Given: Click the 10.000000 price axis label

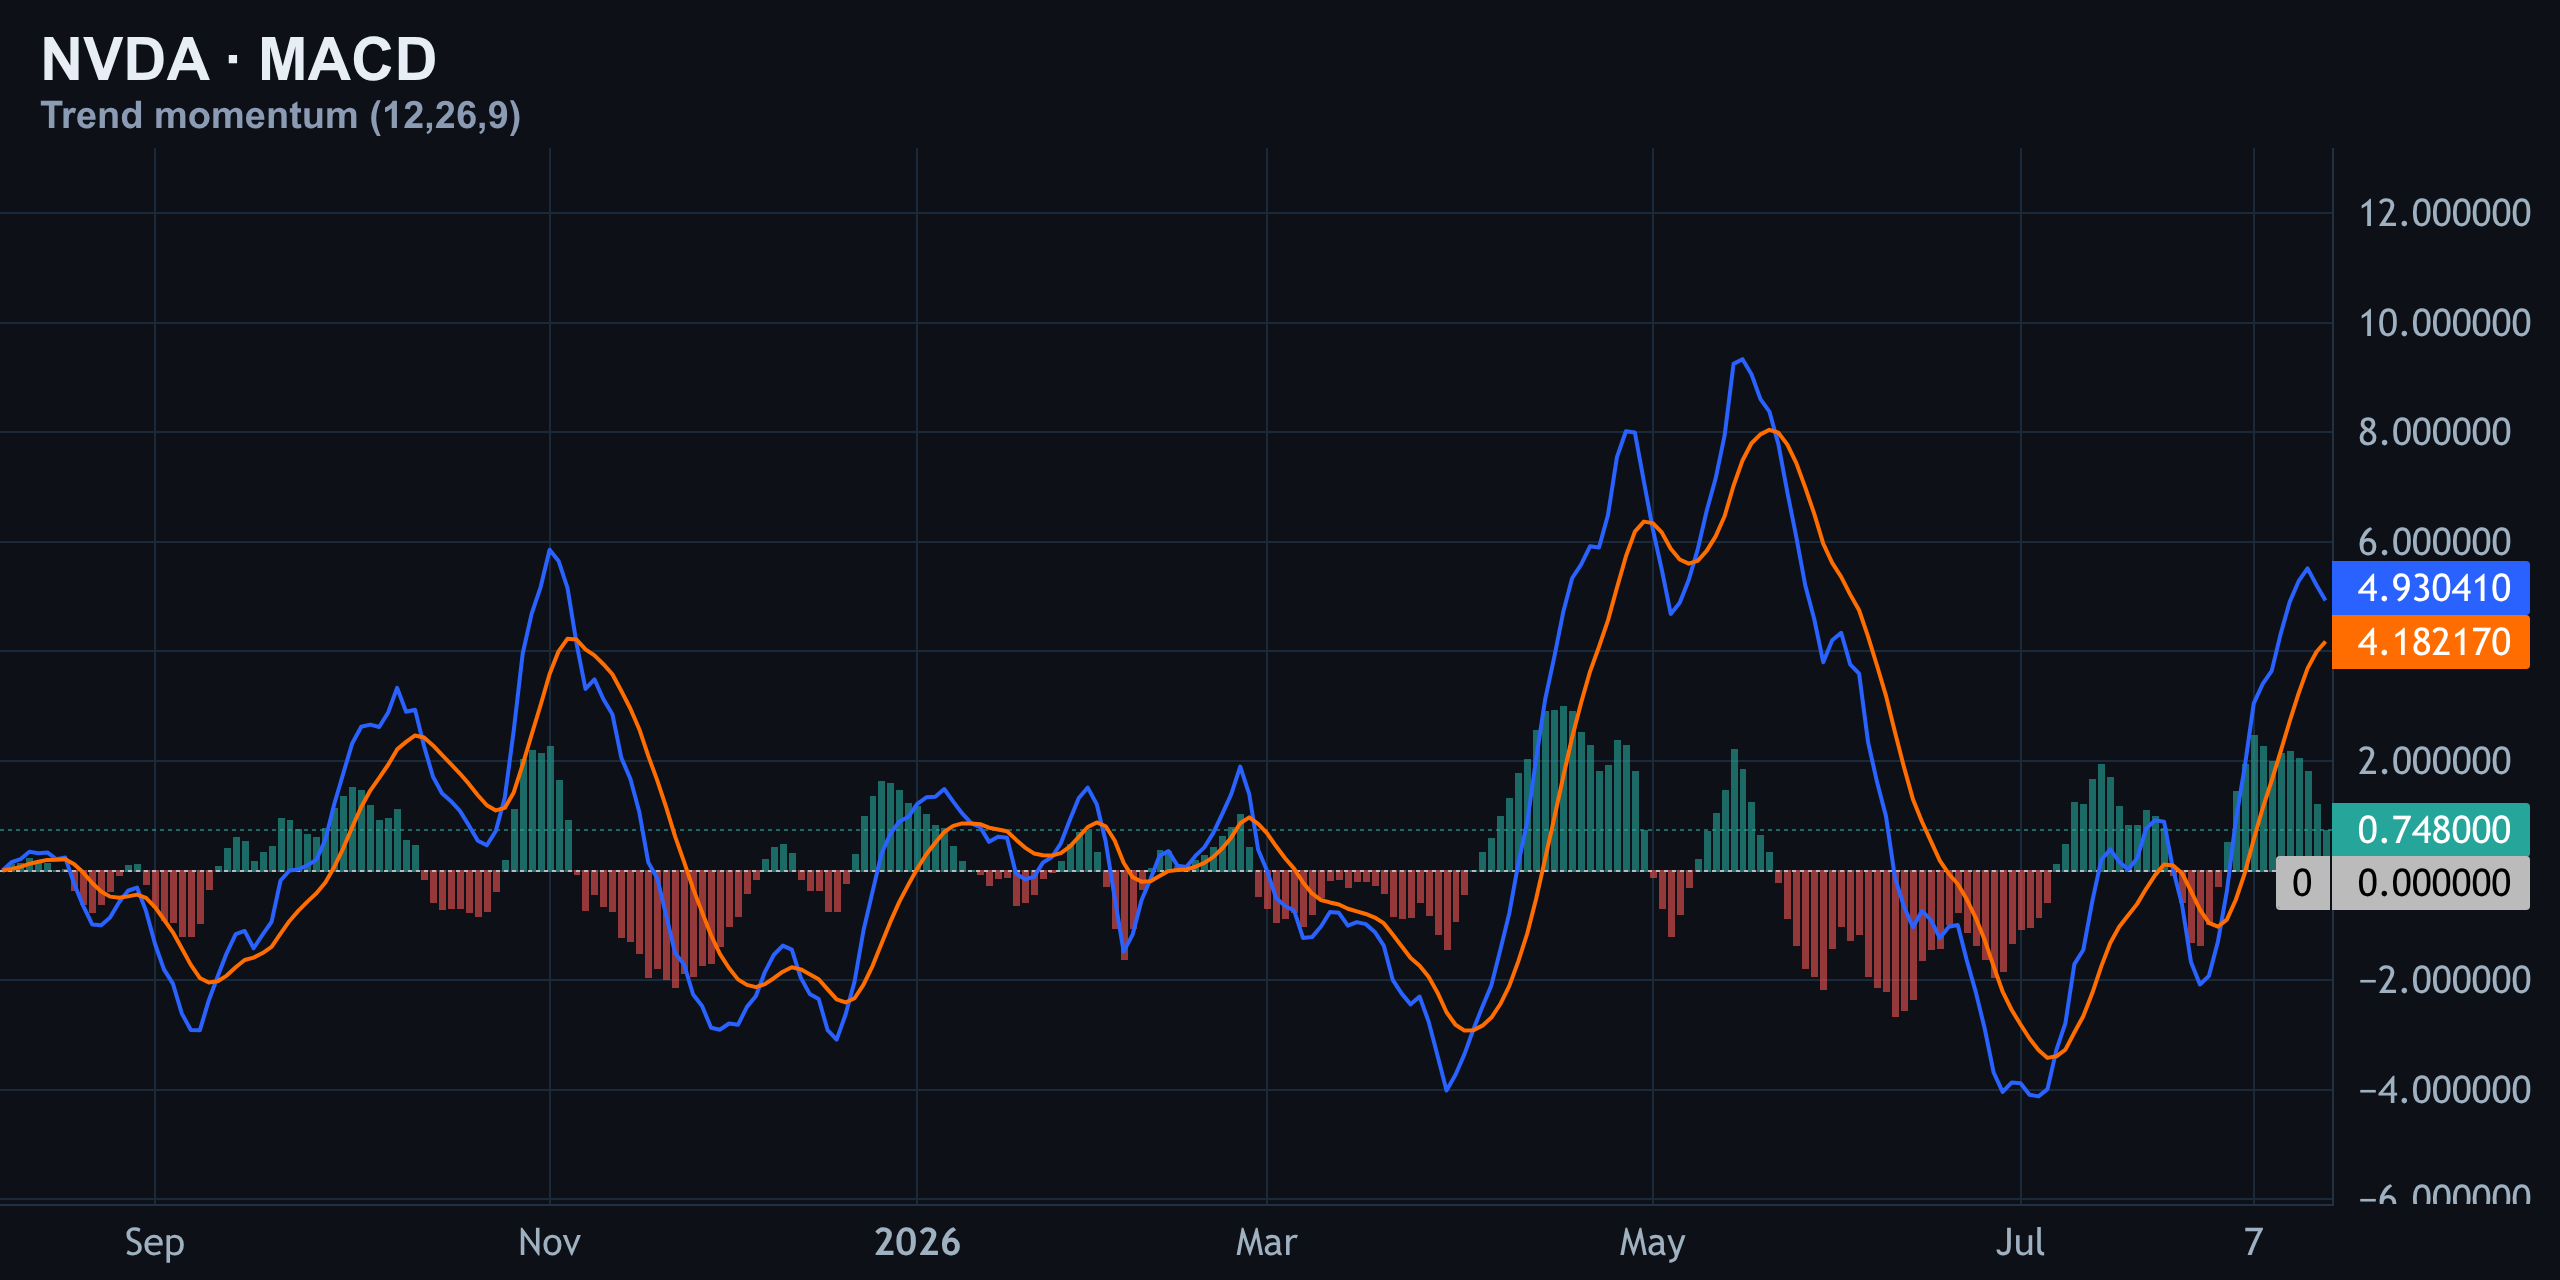Looking at the screenshot, I should click(x=2444, y=323).
